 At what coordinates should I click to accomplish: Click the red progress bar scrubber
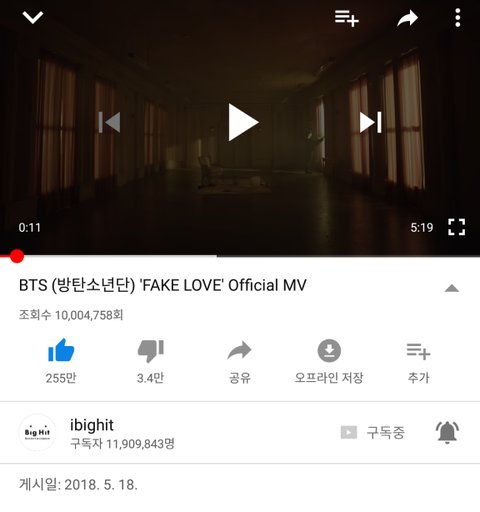click(16, 256)
